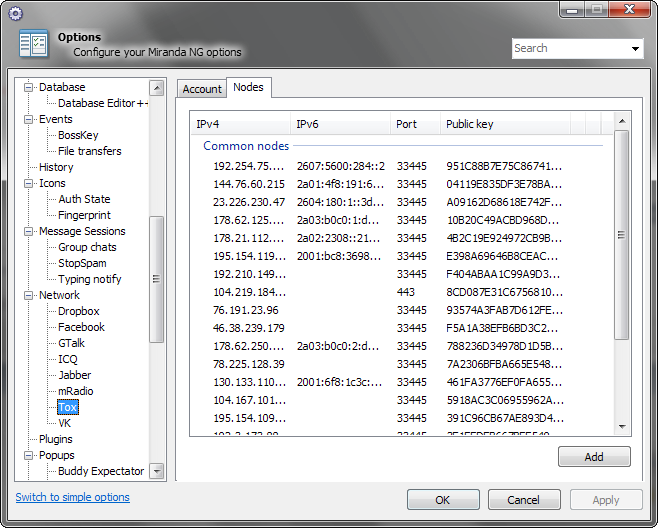Image resolution: width=658 pixels, height=528 pixels.
Task: Select the Nodes tab
Action: (248, 88)
